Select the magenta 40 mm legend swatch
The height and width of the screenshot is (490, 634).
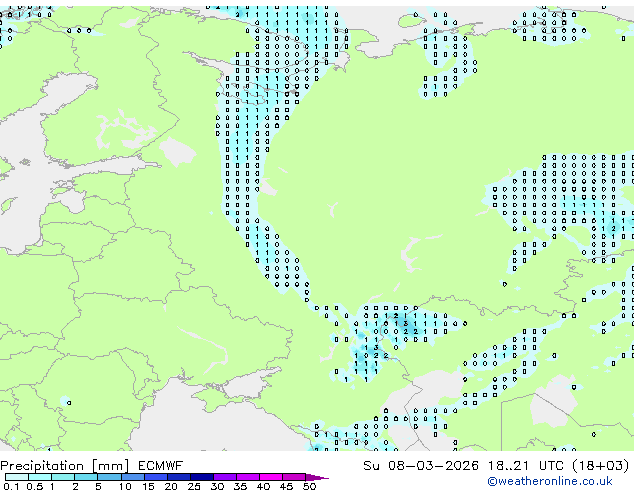[x=271, y=477]
